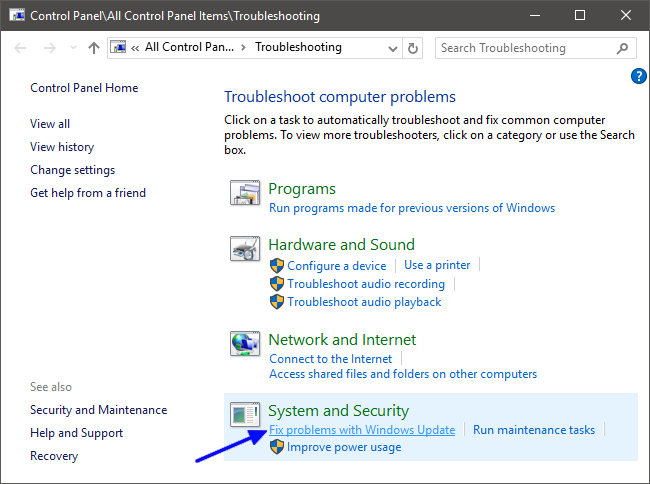Go up one folder level with the up arrow
650x484 pixels.
coord(94,48)
